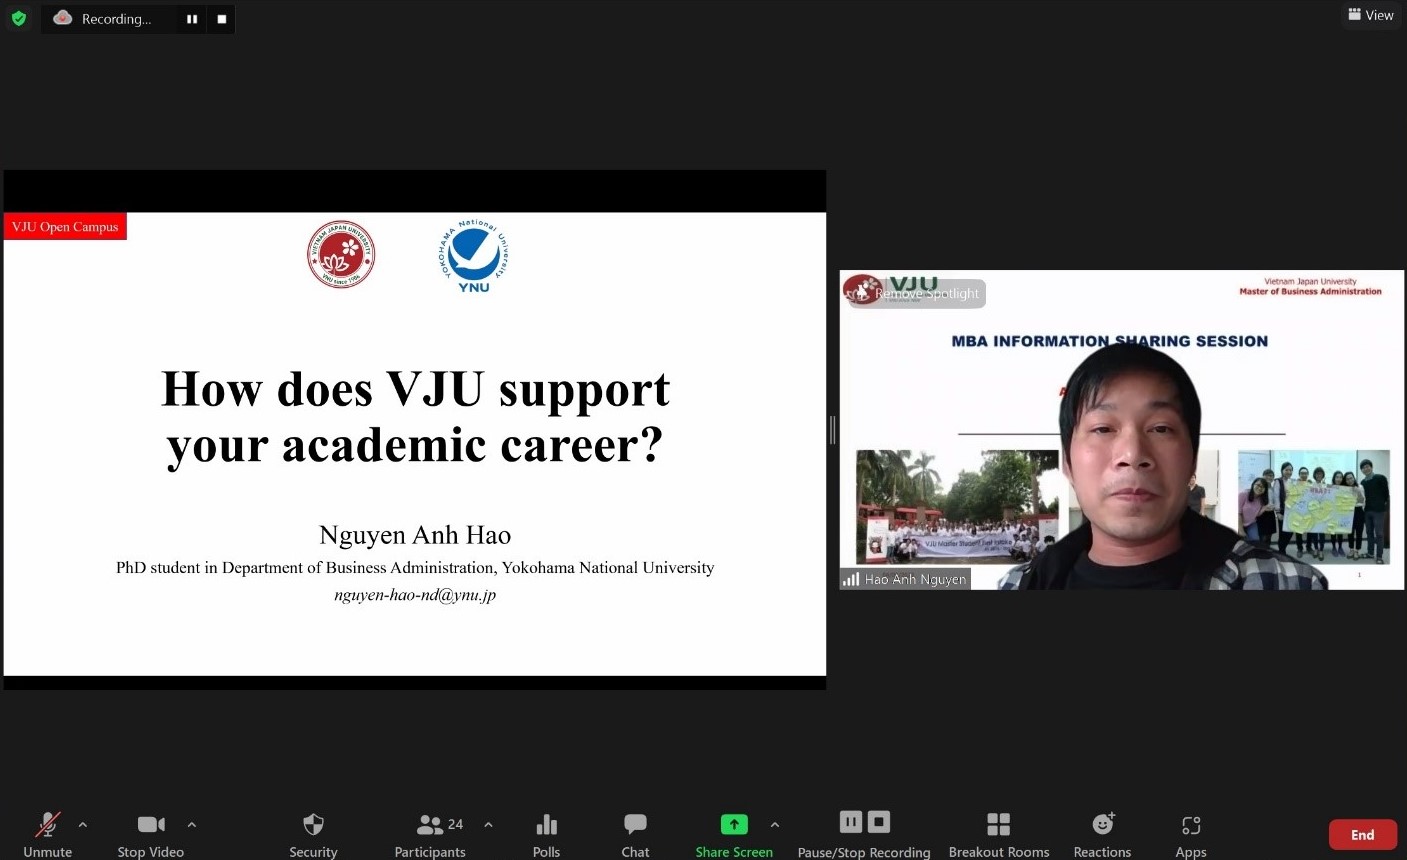Open the Participants panel
Image resolution: width=1407 pixels, height=860 pixels.
click(430, 835)
